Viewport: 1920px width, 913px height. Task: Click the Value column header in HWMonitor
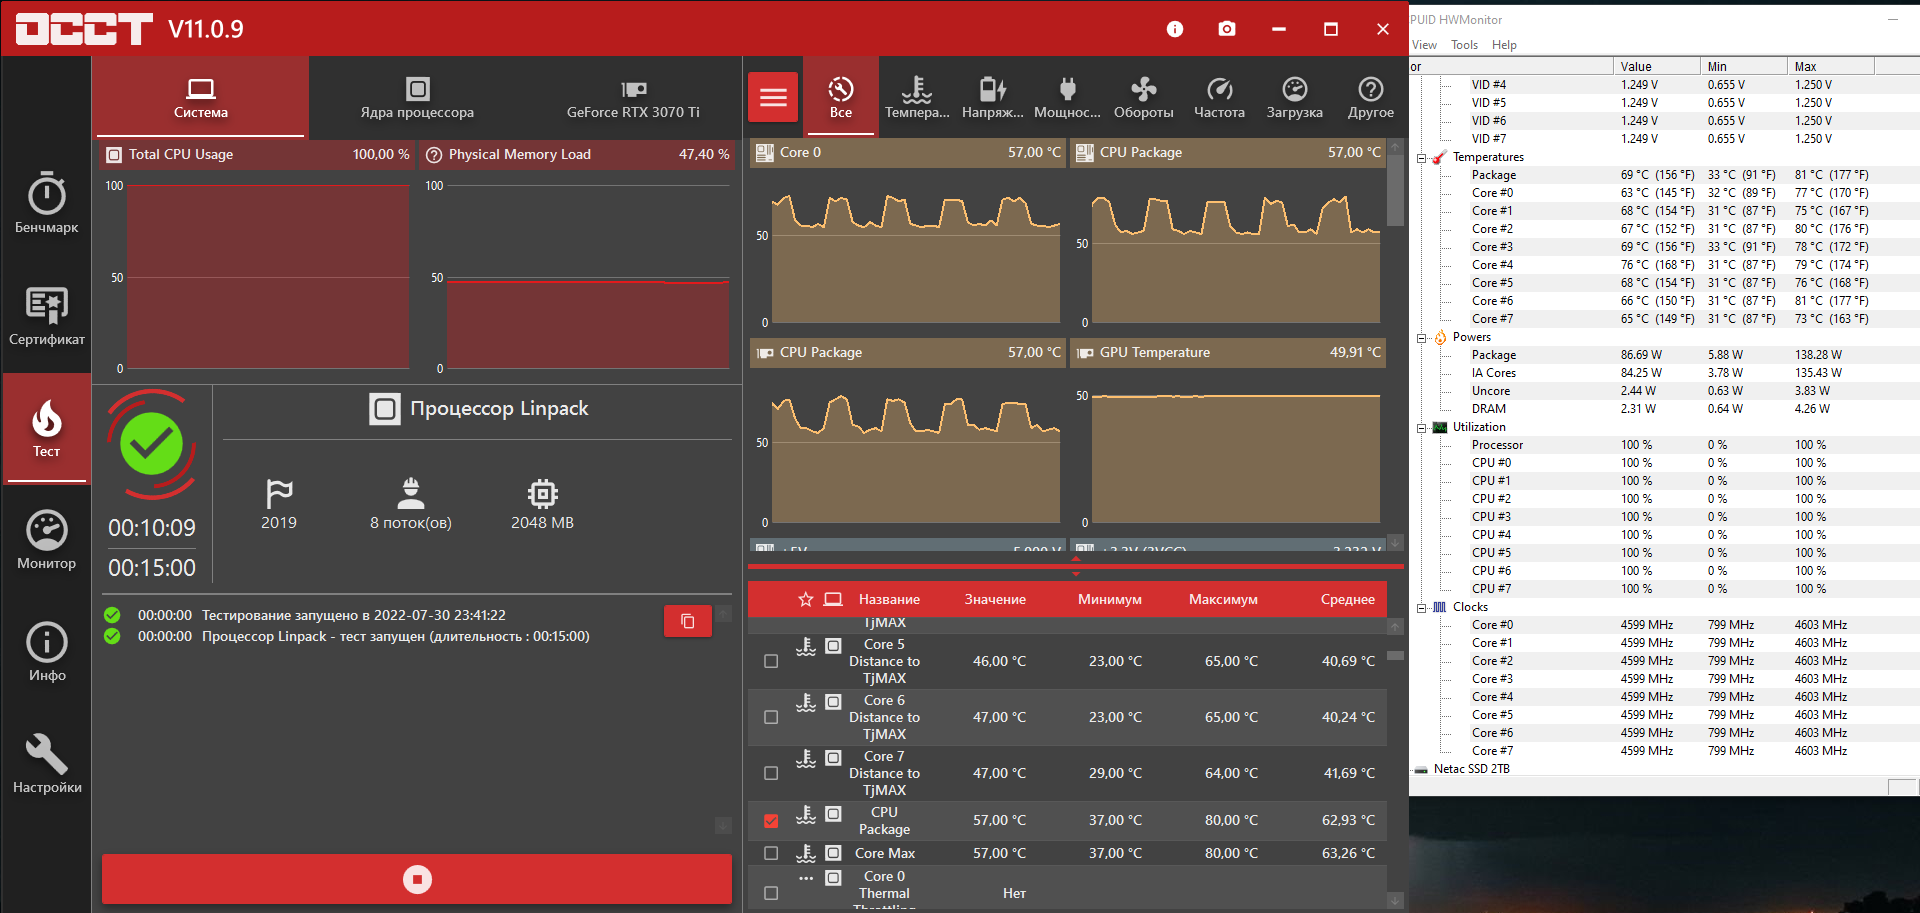pyautogui.click(x=1657, y=67)
